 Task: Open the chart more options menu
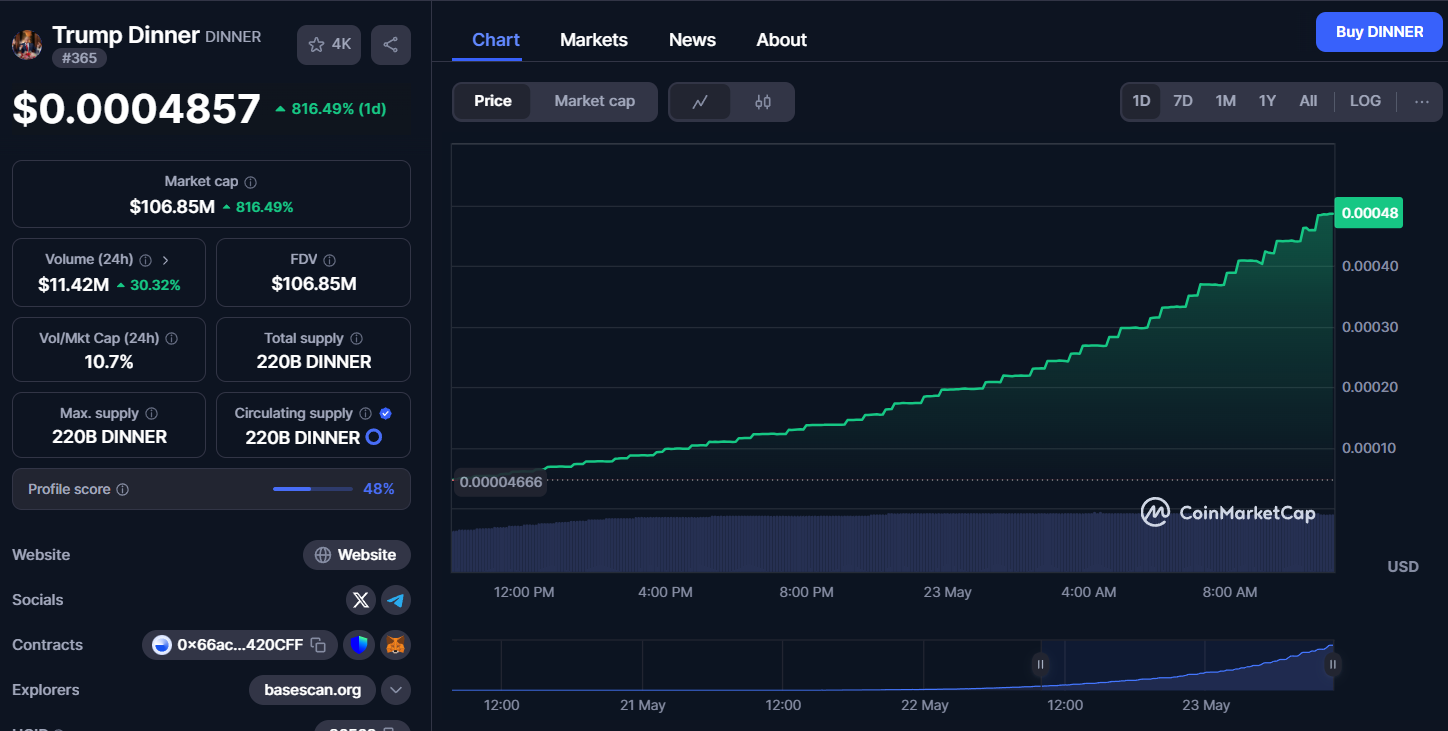click(x=1421, y=101)
